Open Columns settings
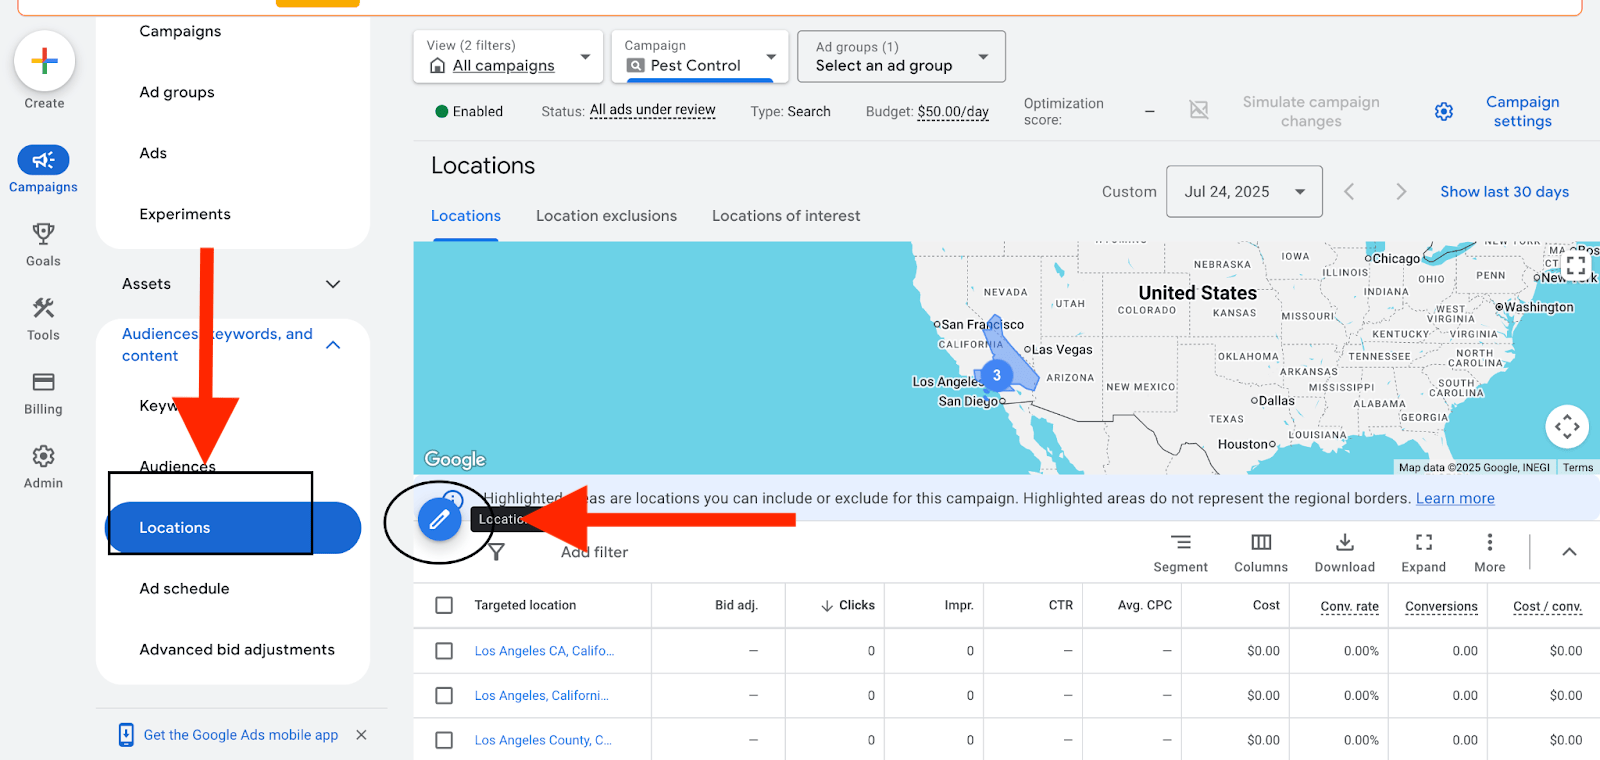 1261,553
